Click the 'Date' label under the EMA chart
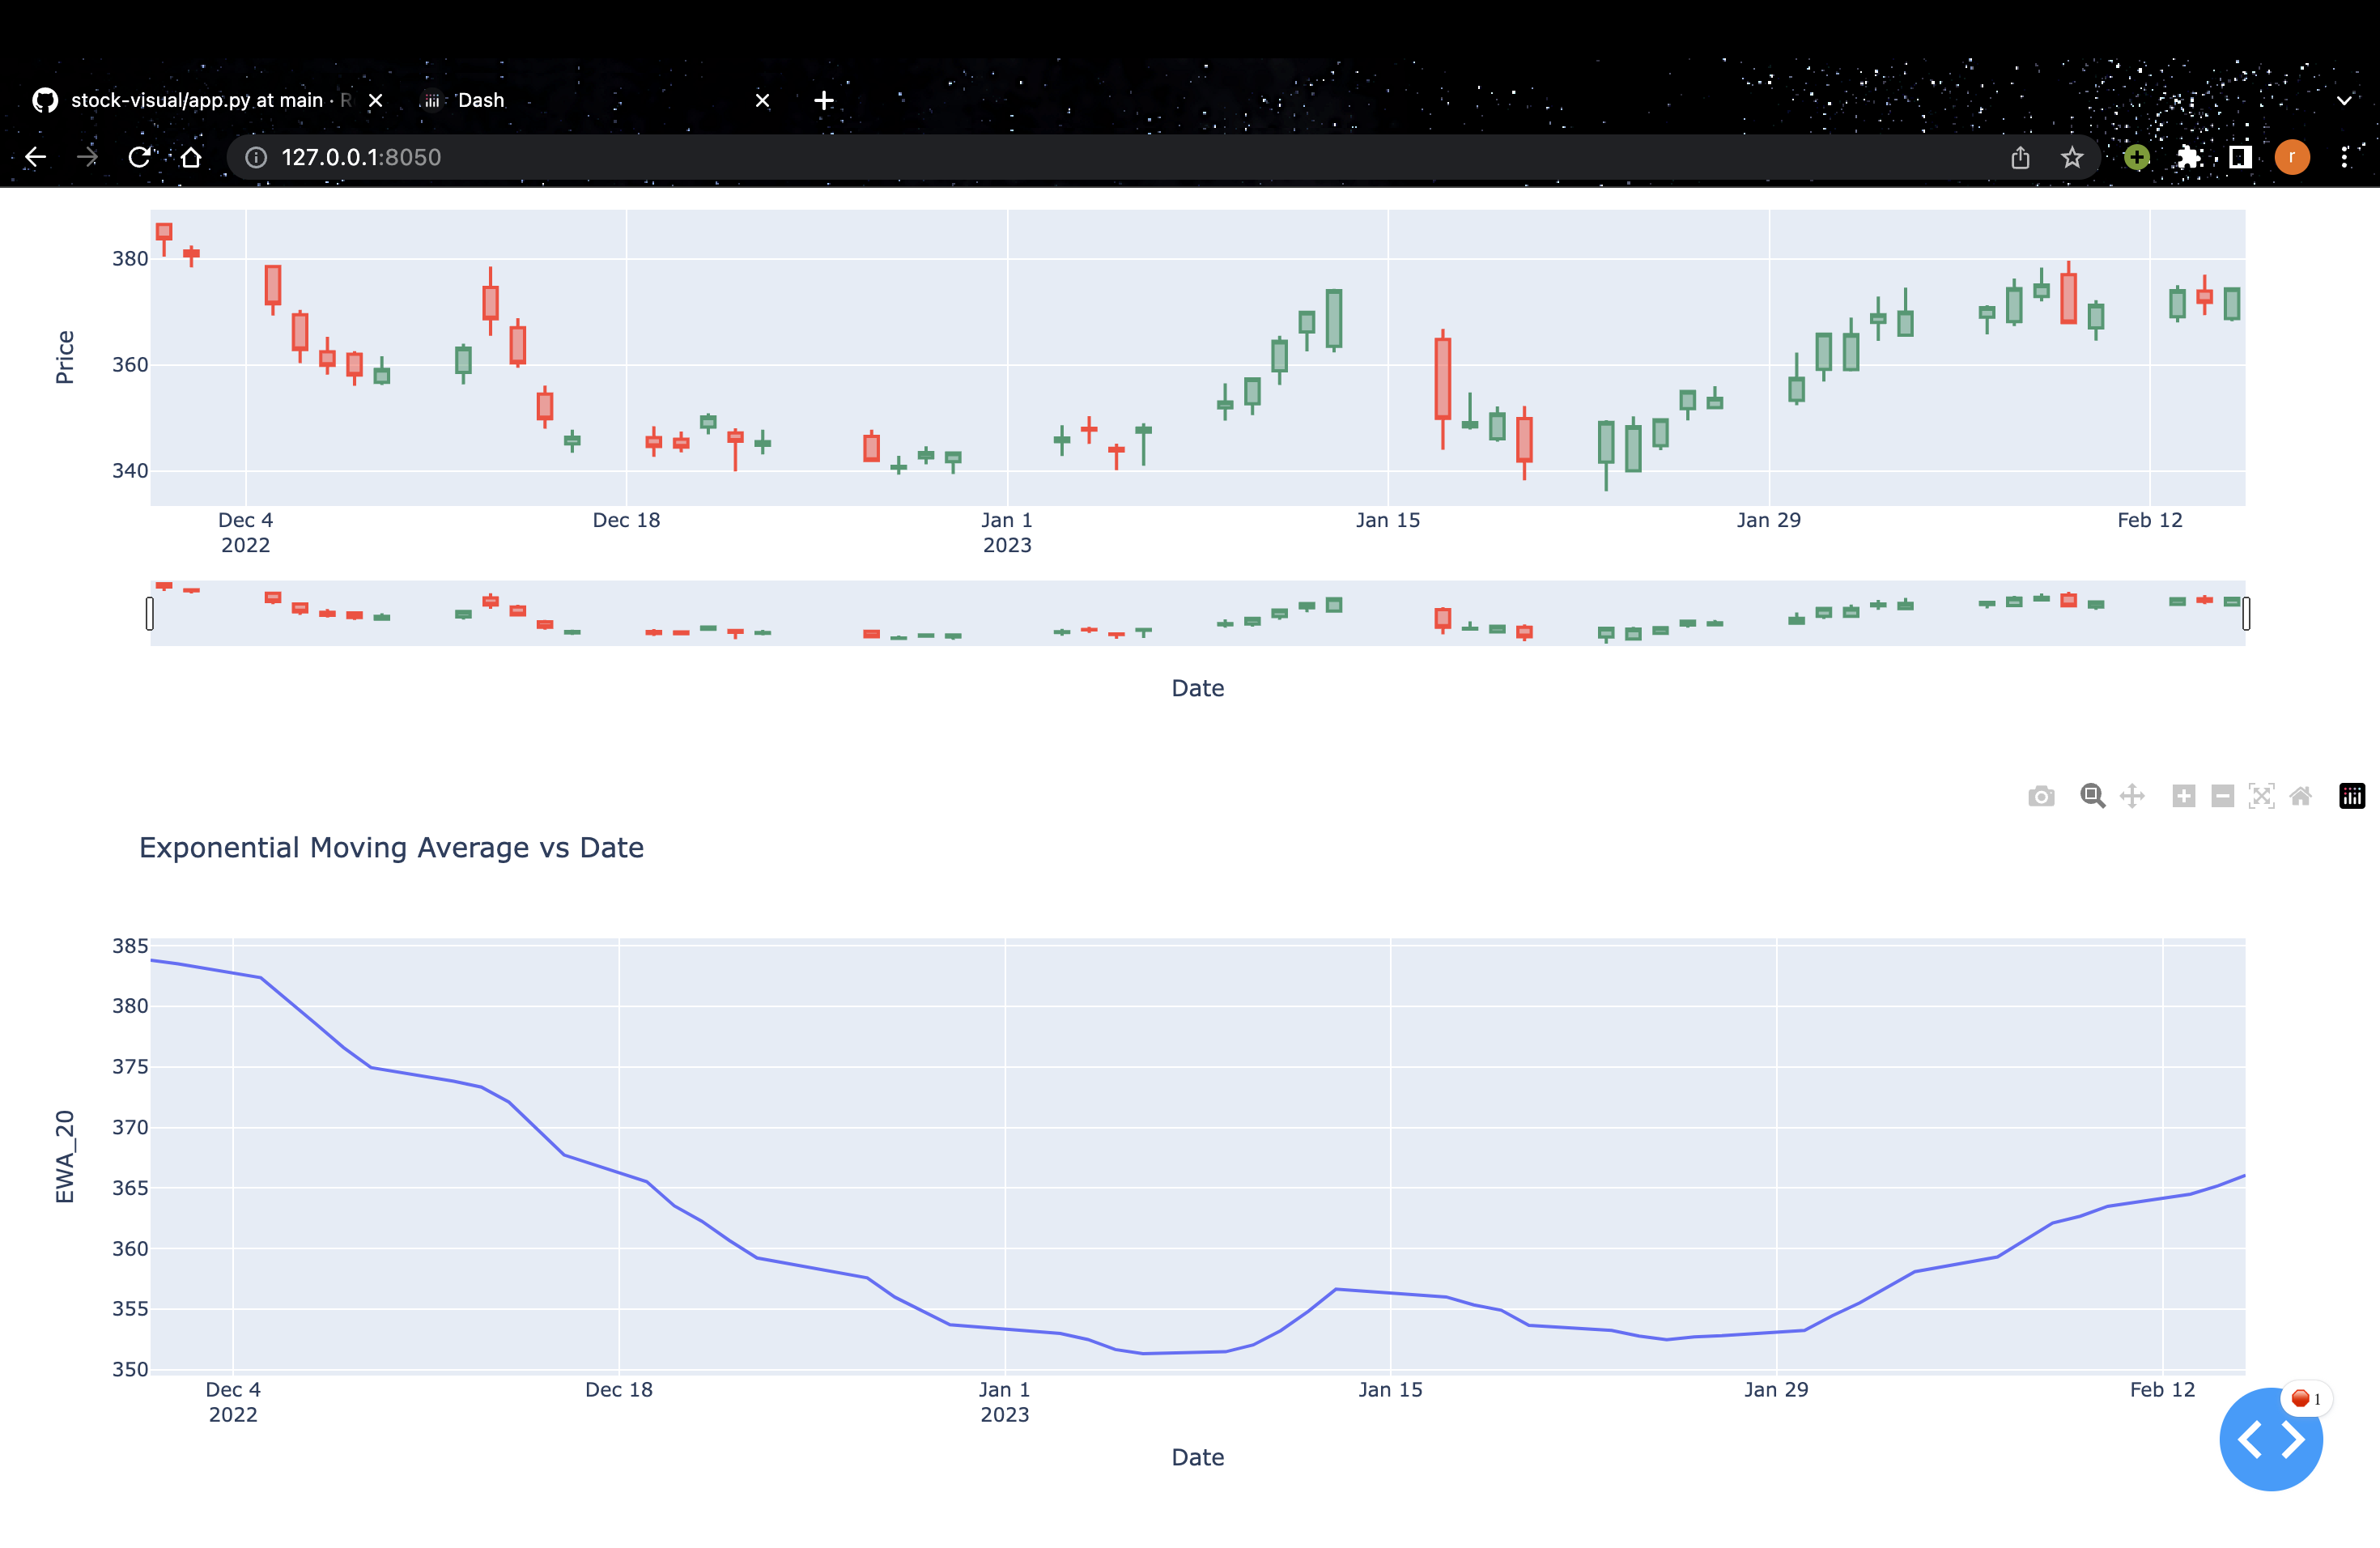The image size is (2380, 1548). (1197, 1457)
